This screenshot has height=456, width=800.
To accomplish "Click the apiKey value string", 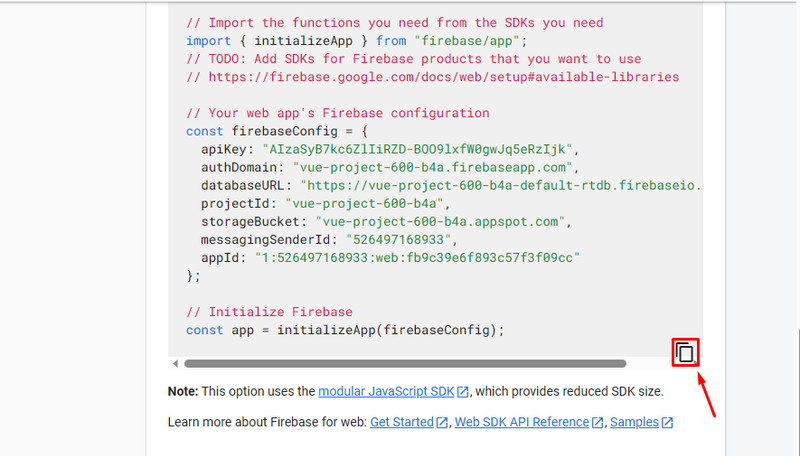I will [417, 149].
